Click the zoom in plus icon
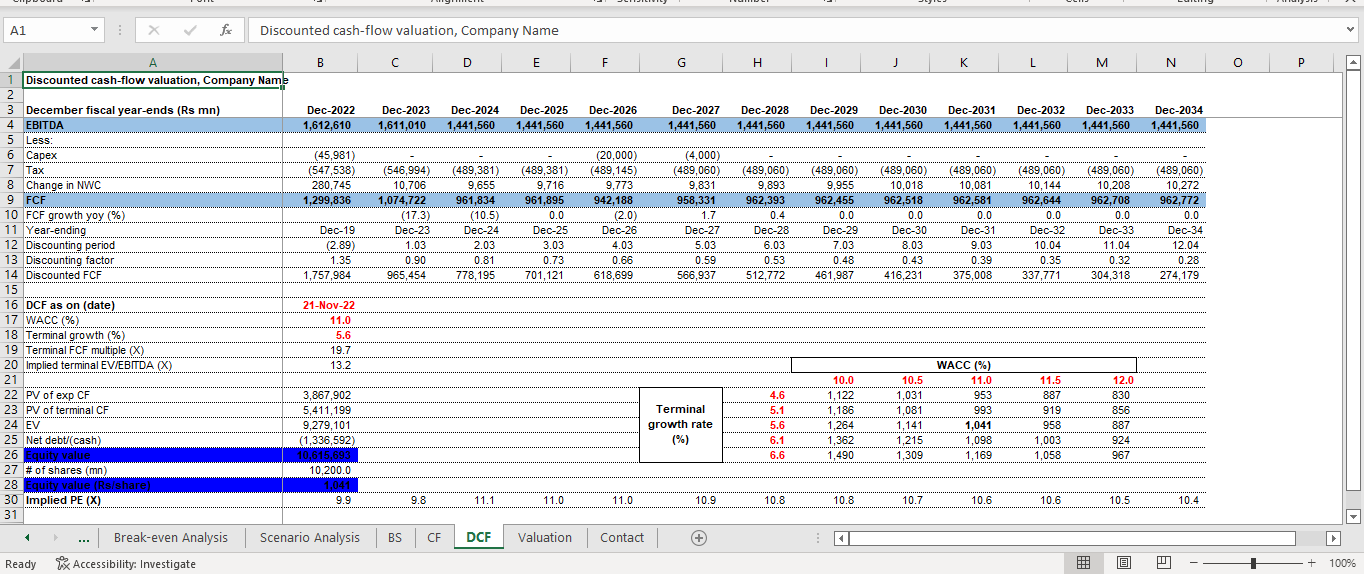 coord(1313,563)
